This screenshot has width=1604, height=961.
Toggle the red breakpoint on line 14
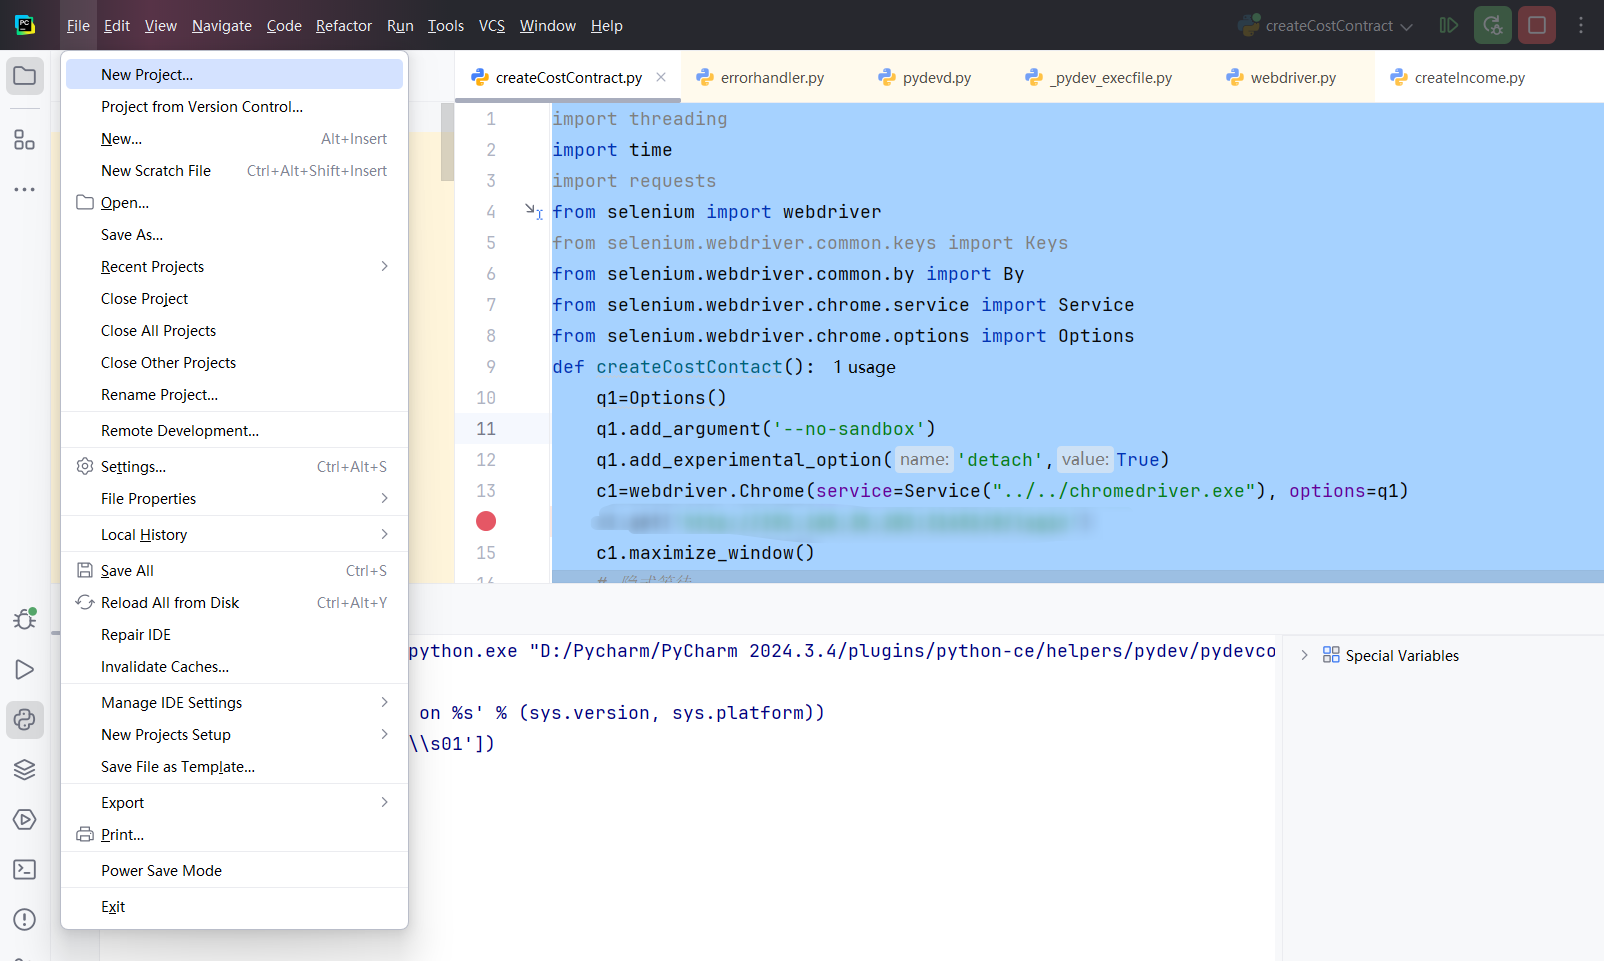[486, 521]
